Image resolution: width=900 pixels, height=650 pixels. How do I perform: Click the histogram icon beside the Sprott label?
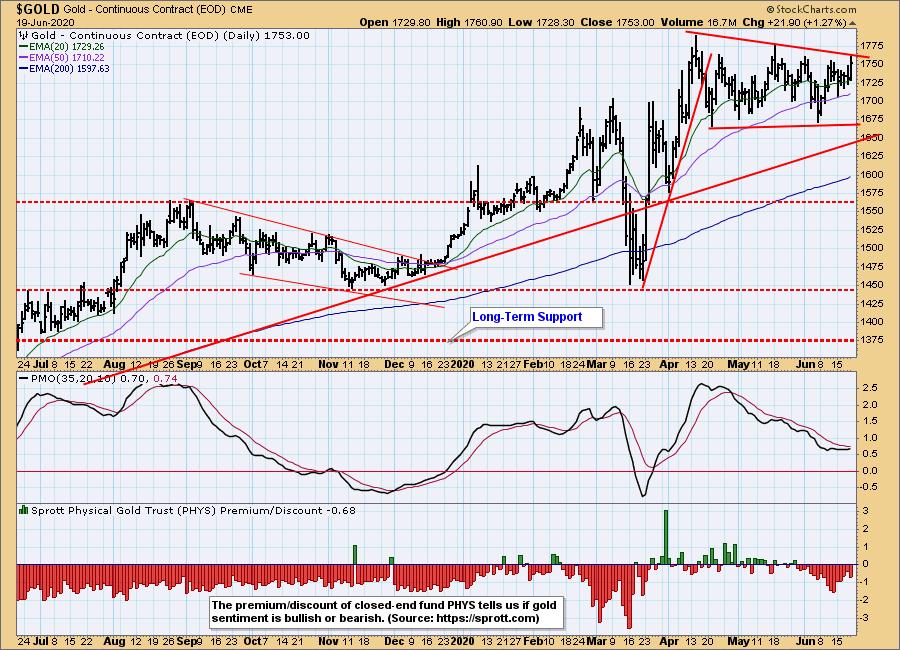pos(24,510)
